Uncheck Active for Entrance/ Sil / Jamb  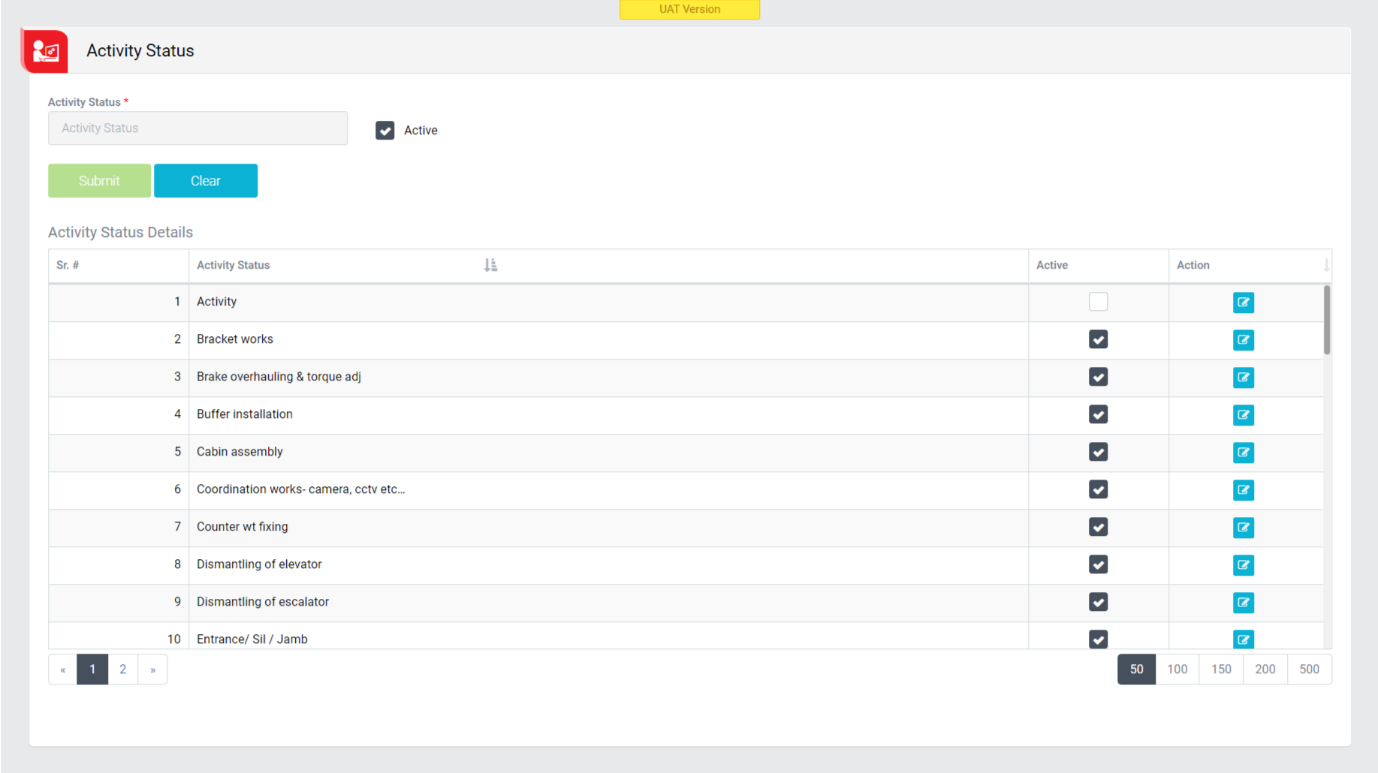pos(1098,639)
